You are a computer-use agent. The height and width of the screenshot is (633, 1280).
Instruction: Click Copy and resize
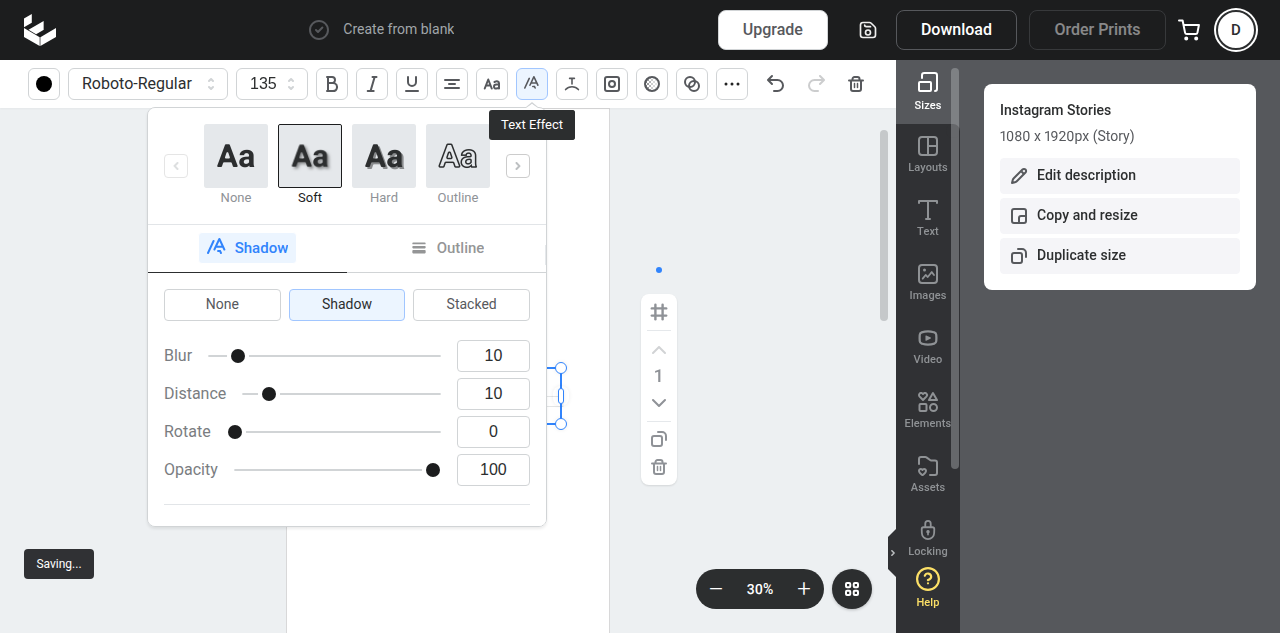(x=1120, y=216)
